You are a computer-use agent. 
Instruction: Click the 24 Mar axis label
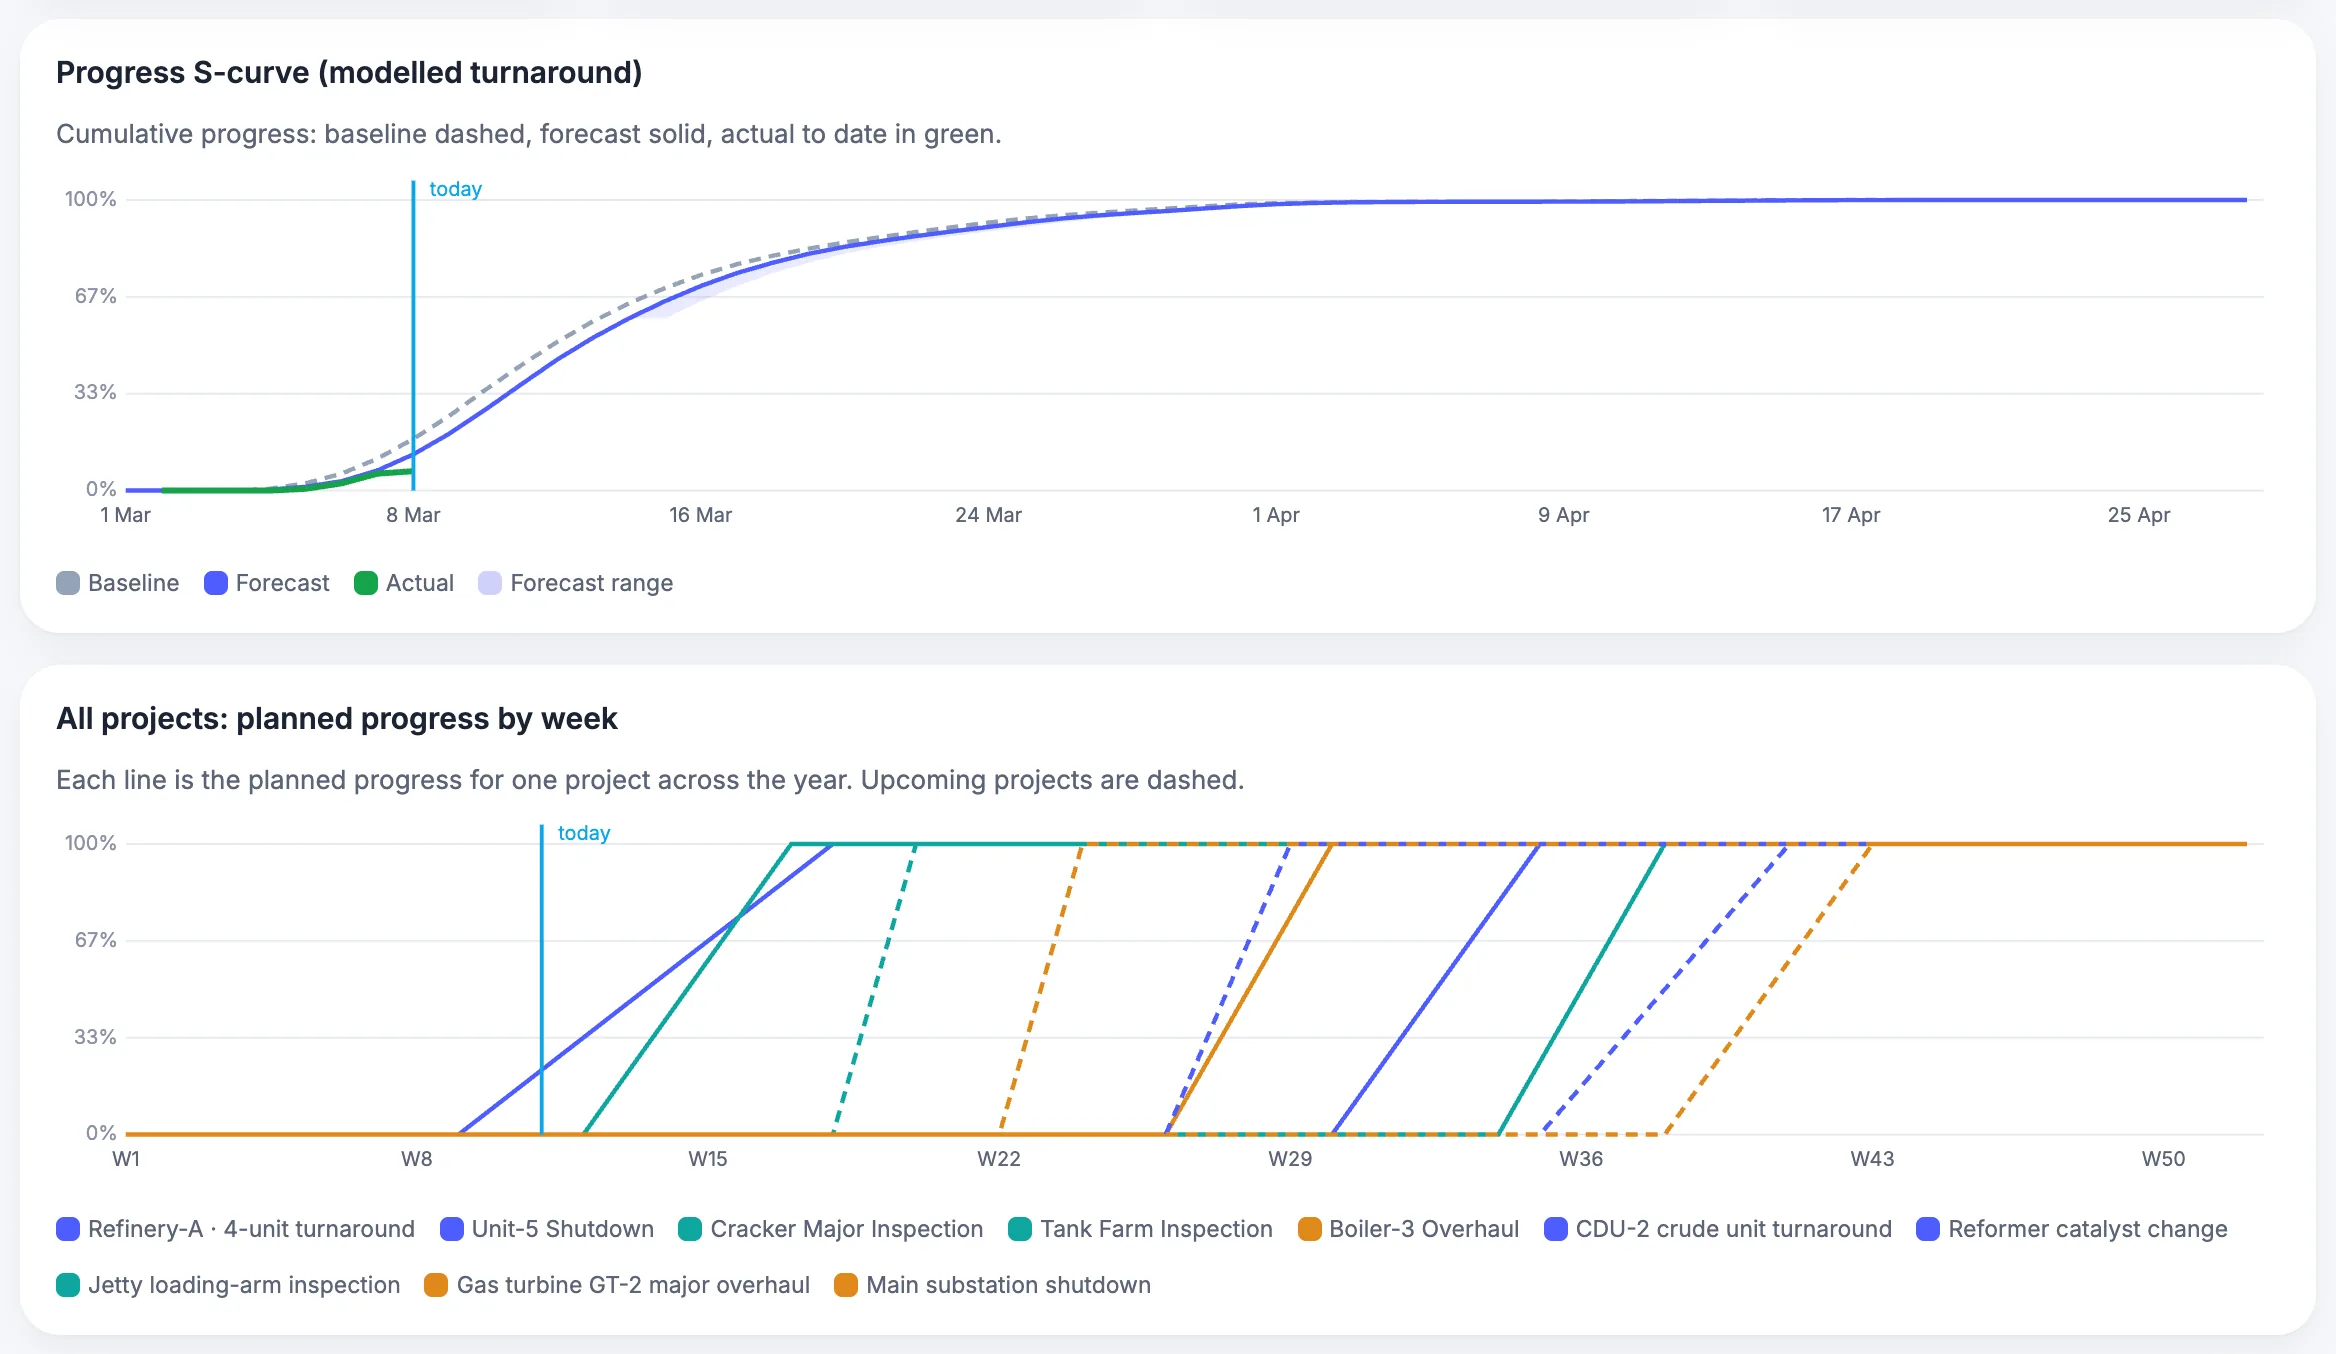pos(988,515)
